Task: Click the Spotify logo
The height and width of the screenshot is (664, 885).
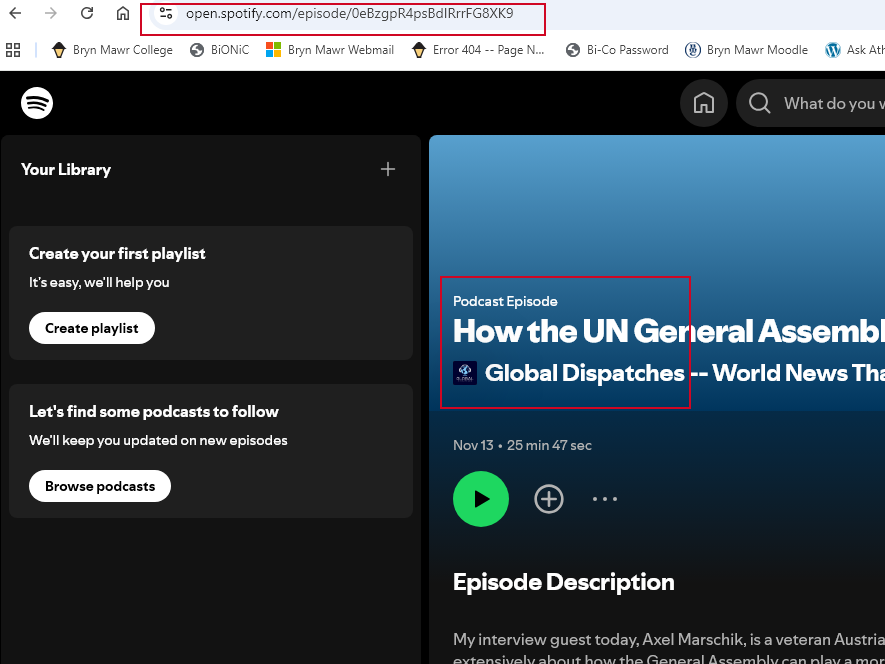Action: (37, 103)
